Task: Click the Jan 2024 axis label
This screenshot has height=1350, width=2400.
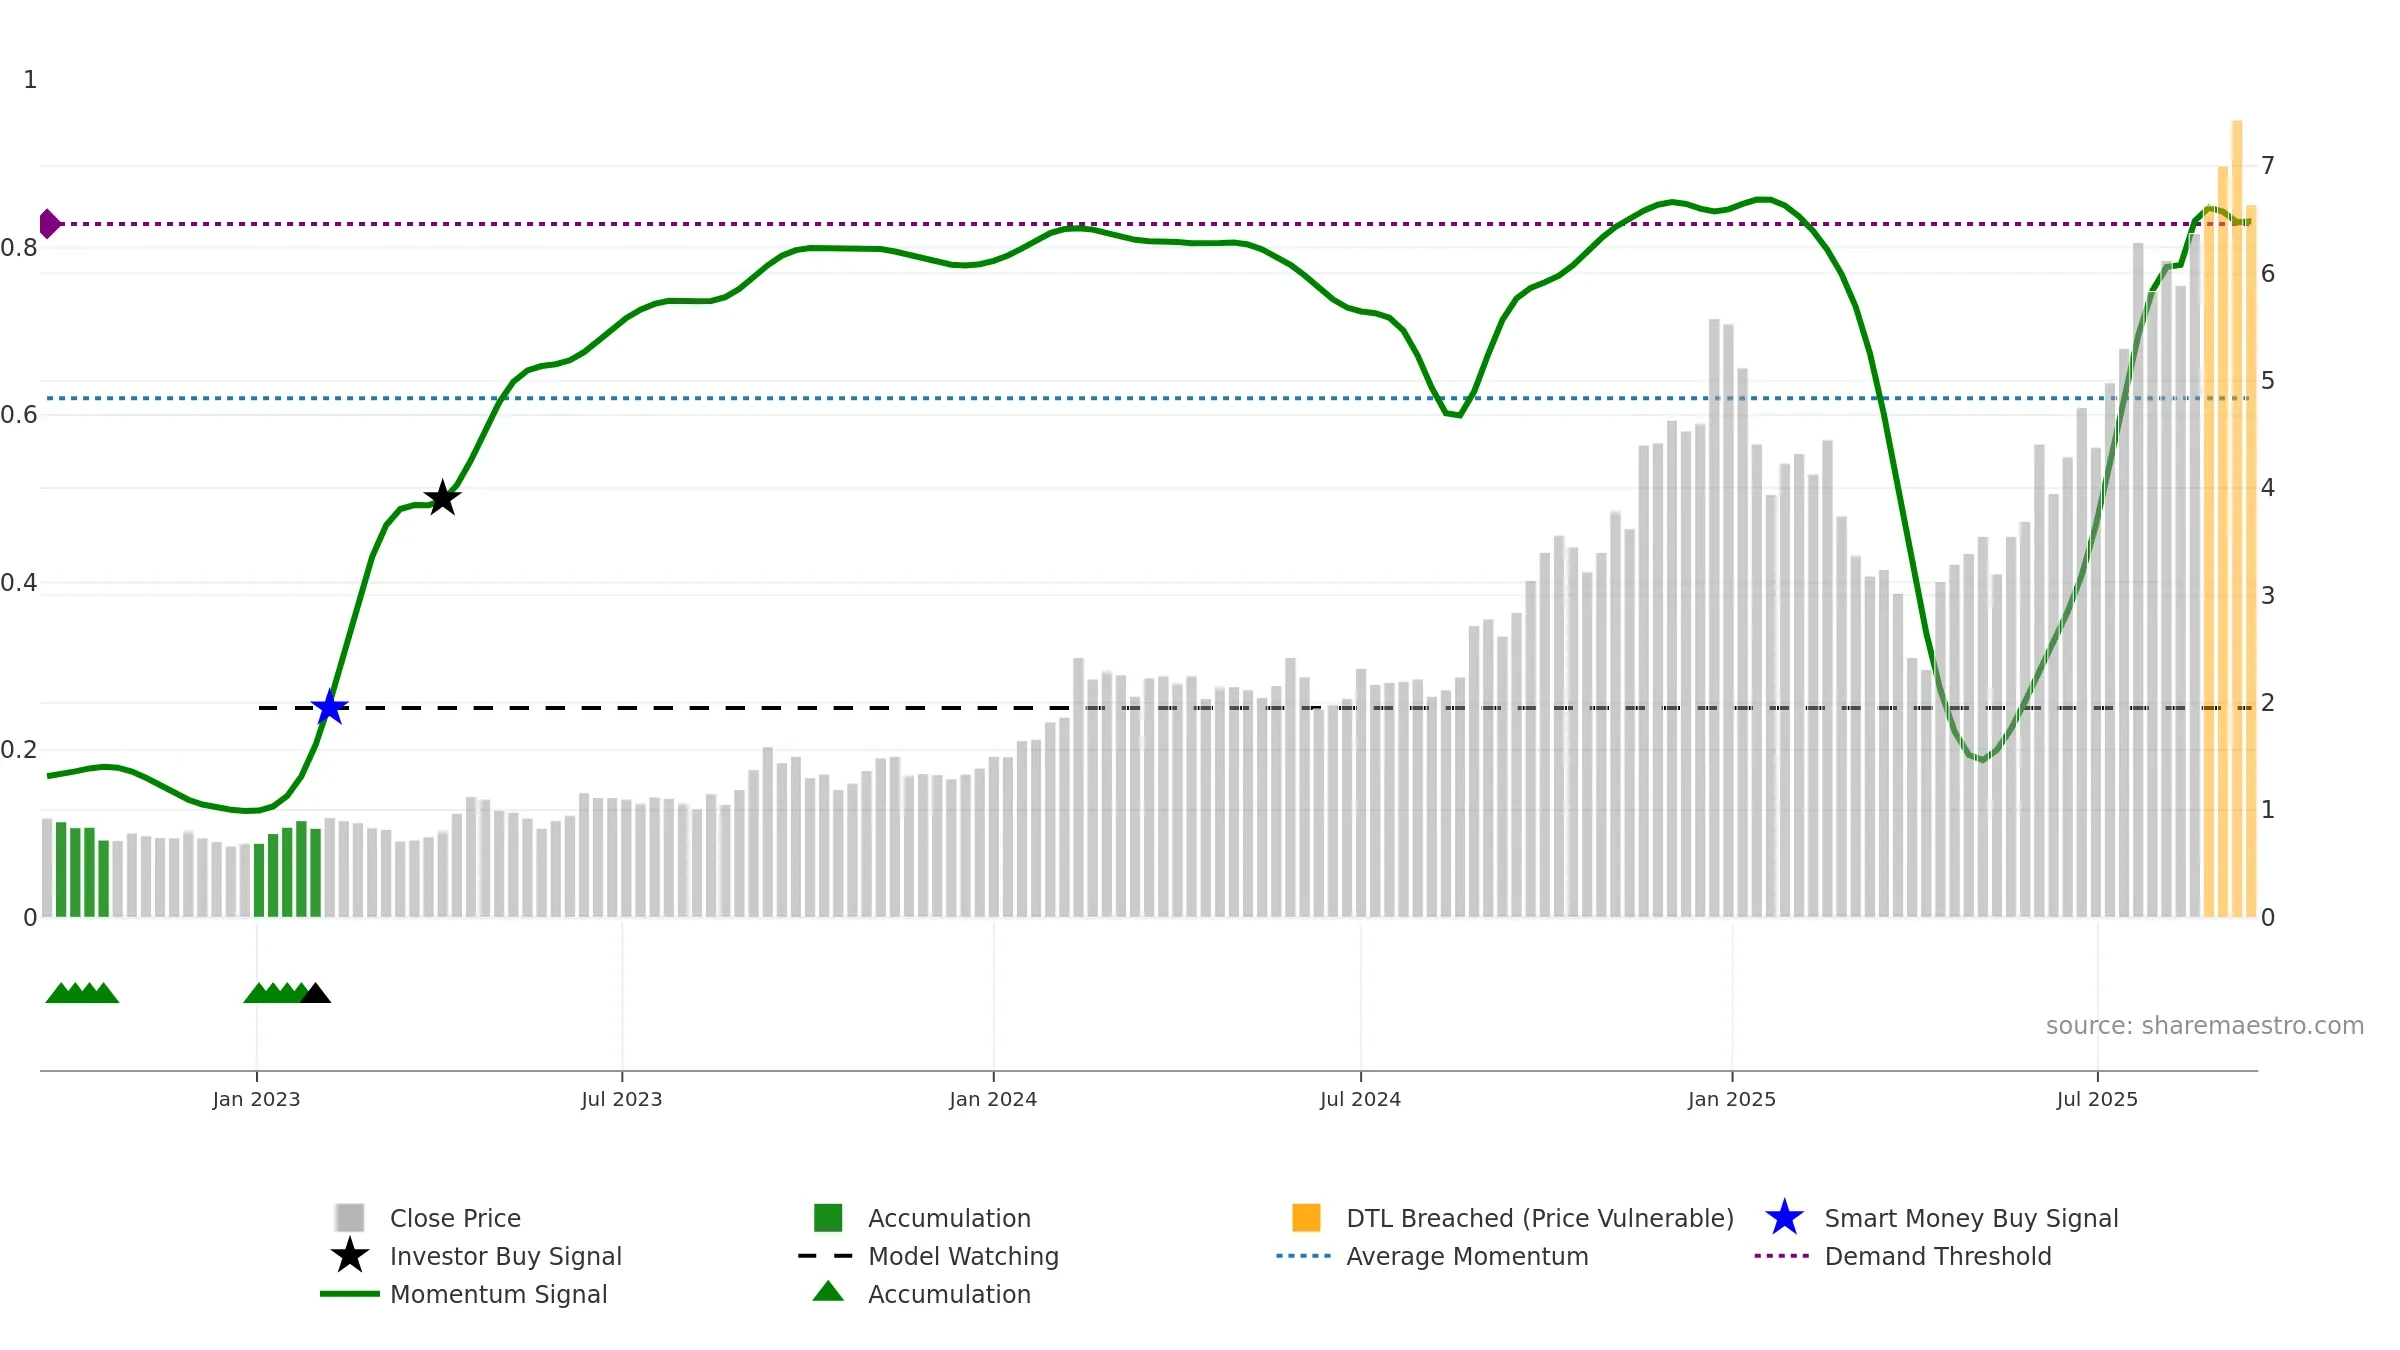Action: pos(993,1099)
